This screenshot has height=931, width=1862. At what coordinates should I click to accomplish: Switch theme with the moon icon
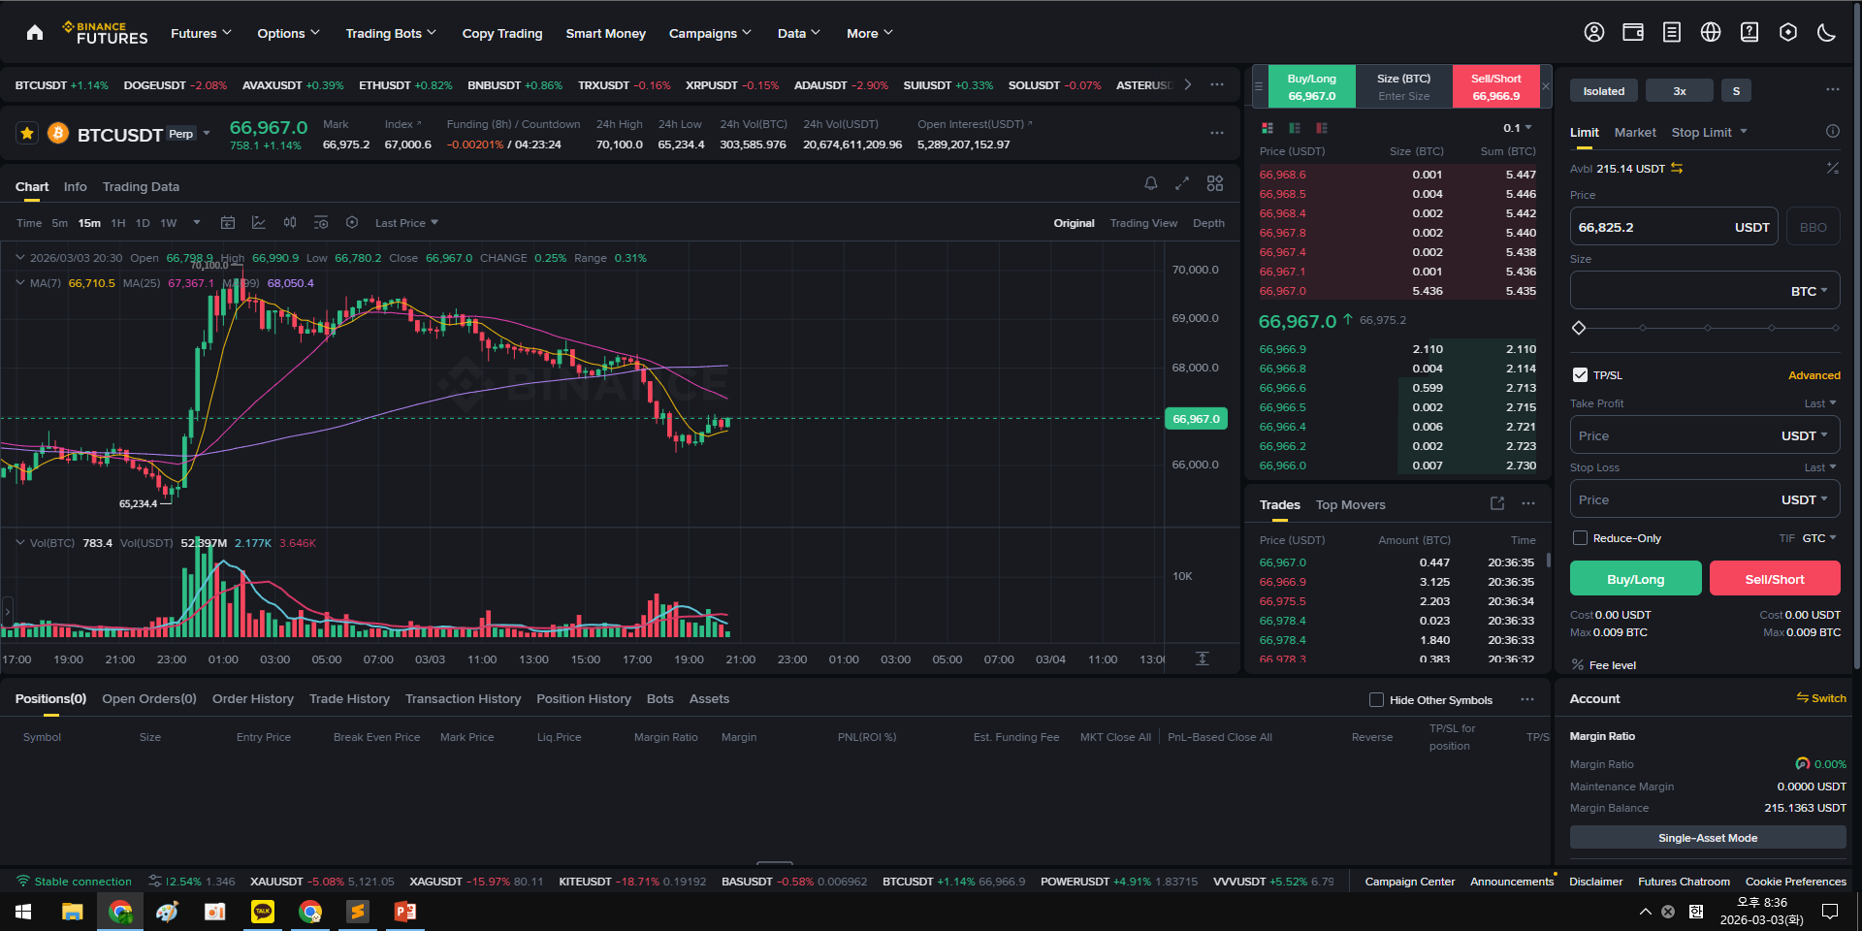[x=1826, y=33]
